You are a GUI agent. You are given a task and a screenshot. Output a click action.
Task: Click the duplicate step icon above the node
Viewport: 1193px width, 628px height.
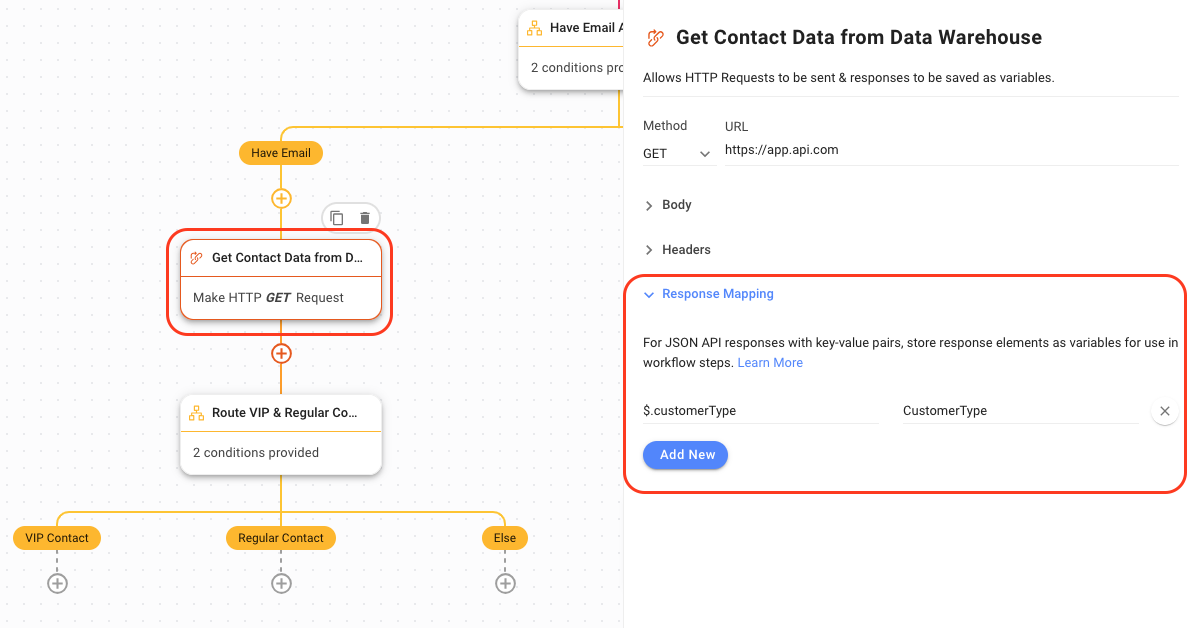point(337,218)
